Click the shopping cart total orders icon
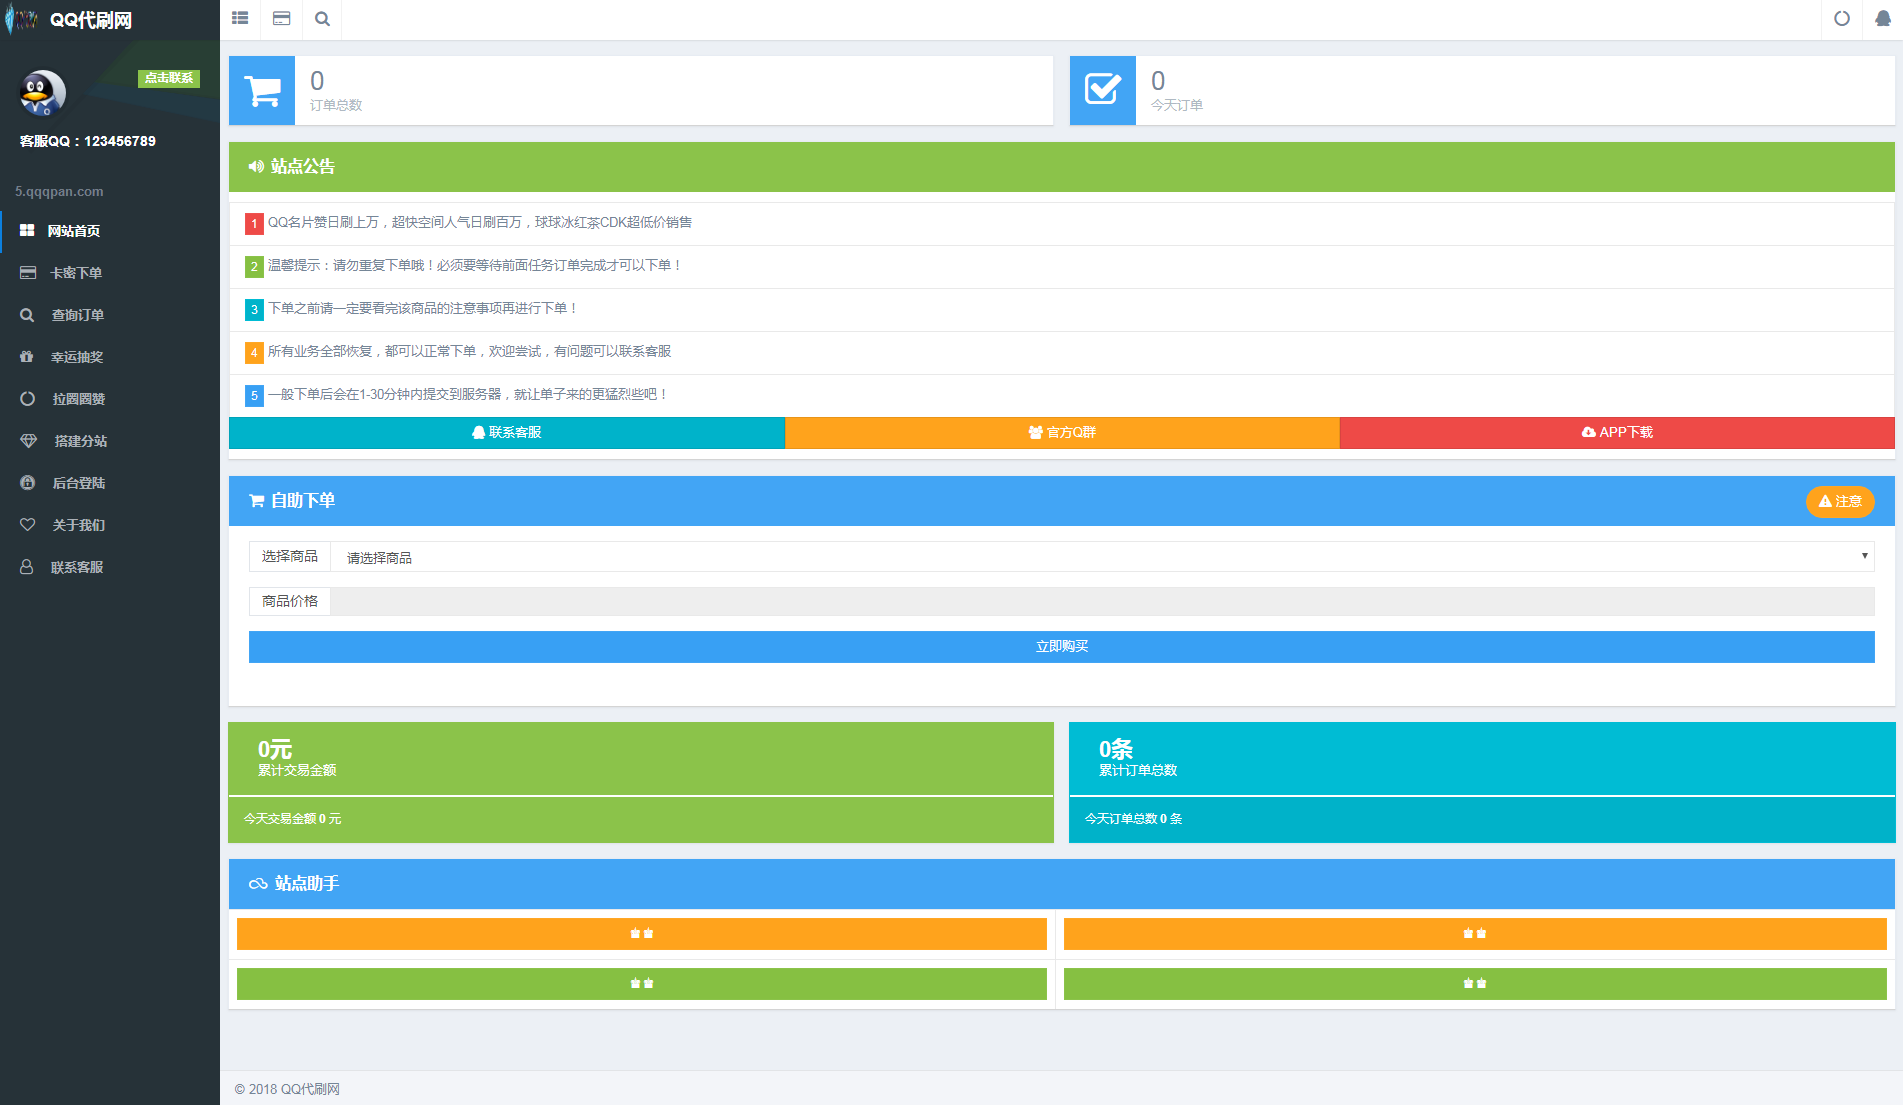This screenshot has height=1105, width=1903. (262, 91)
